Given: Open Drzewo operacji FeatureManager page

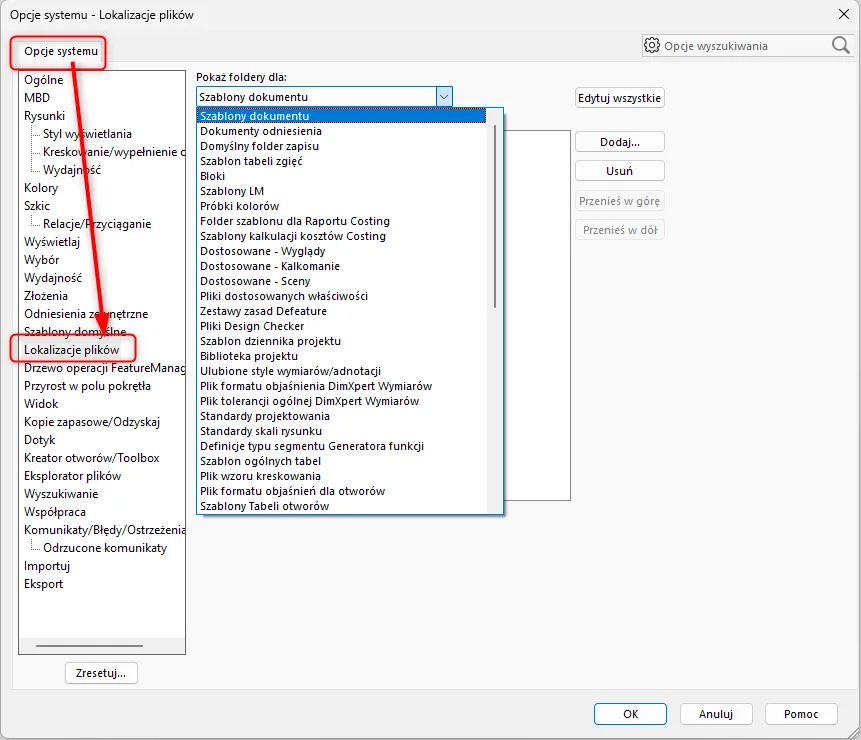Looking at the screenshot, I should coord(104,368).
